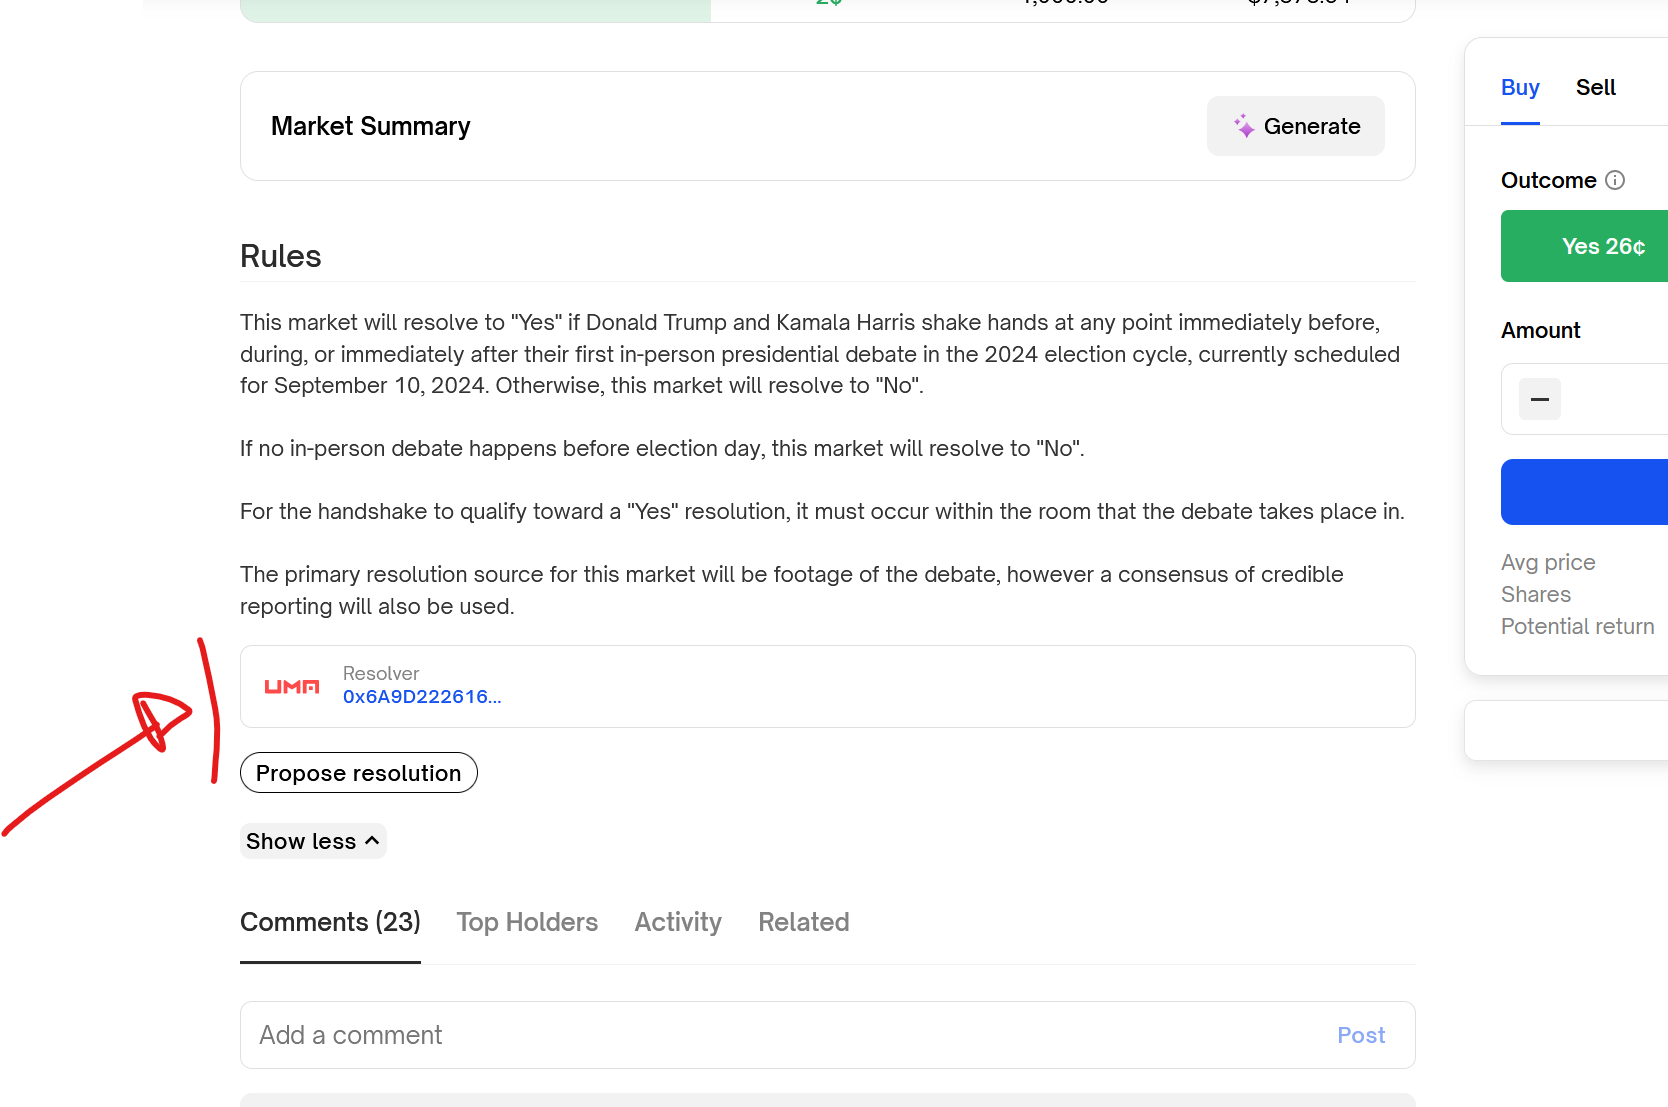The height and width of the screenshot is (1107, 1668).
Task: Click the minus stepper in Amount
Action: point(1540,399)
